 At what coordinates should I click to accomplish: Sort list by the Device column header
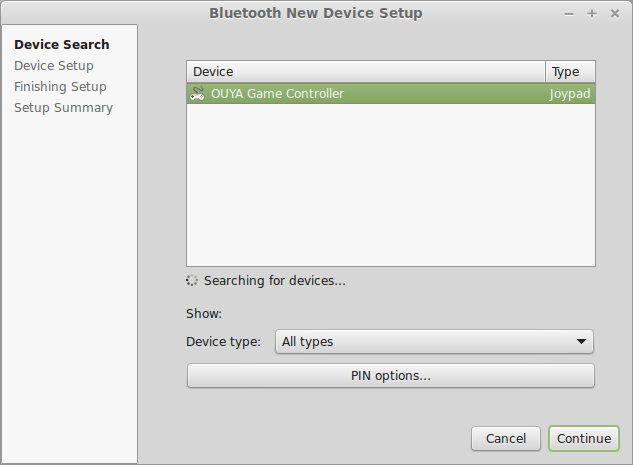click(x=366, y=72)
